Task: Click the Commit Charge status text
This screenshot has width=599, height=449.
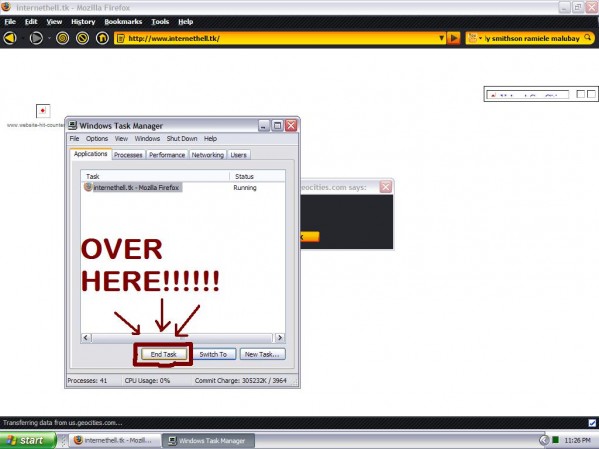Action: (x=240, y=381)
